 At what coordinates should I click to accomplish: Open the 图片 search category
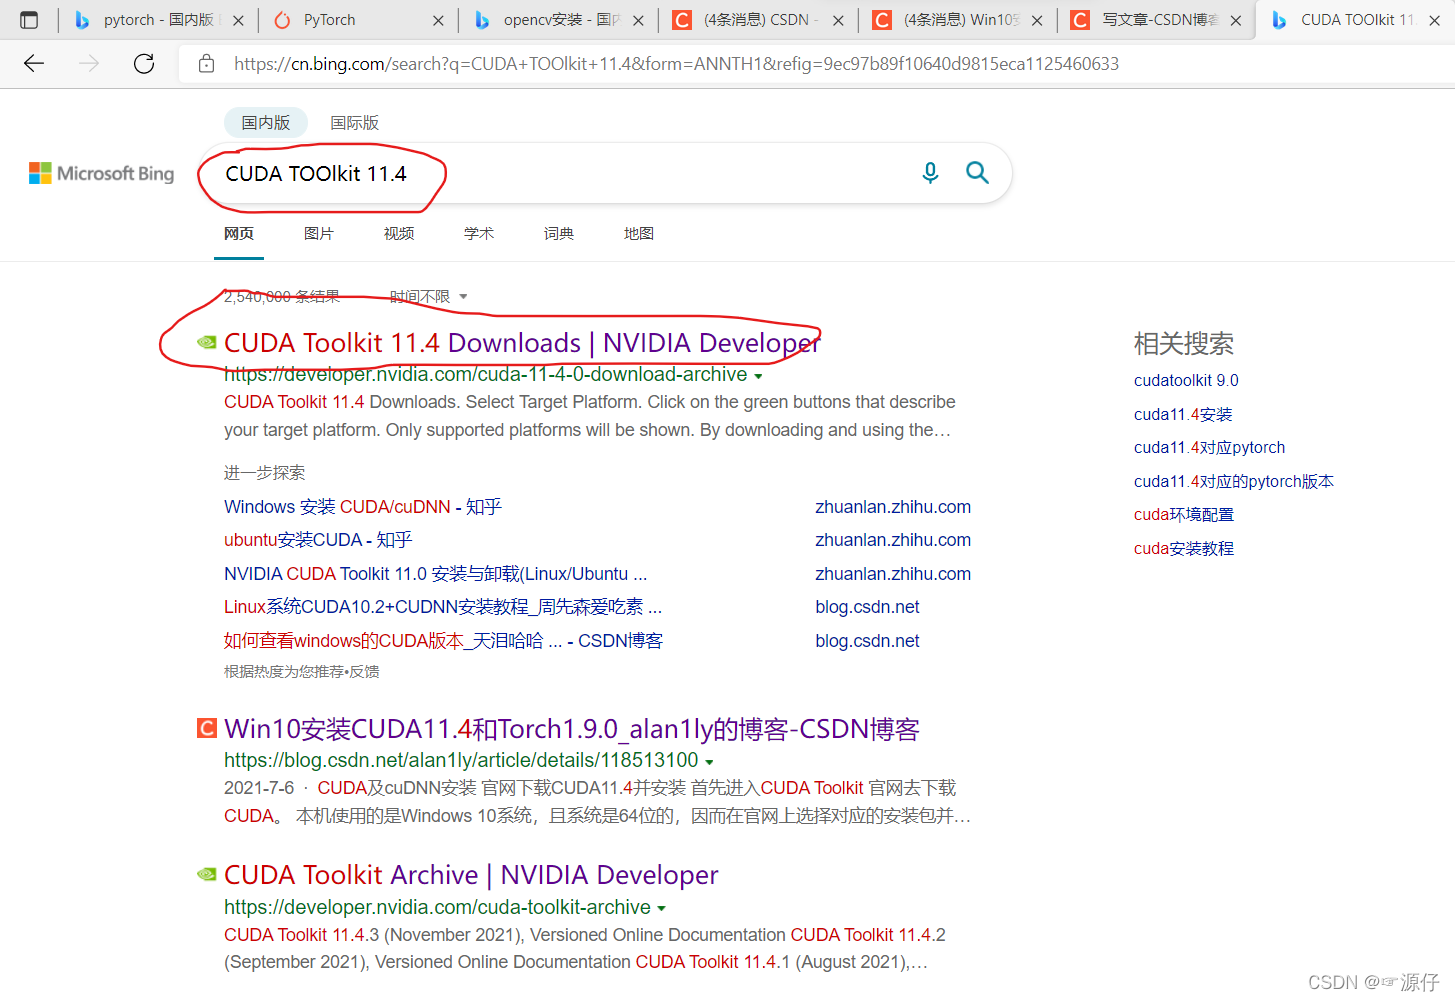[319, 233]
